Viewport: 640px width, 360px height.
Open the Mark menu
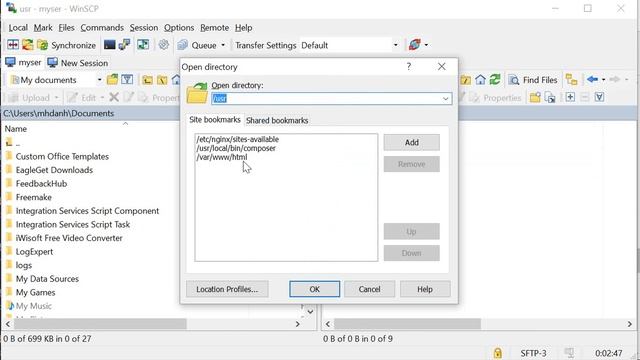[43, 28]
